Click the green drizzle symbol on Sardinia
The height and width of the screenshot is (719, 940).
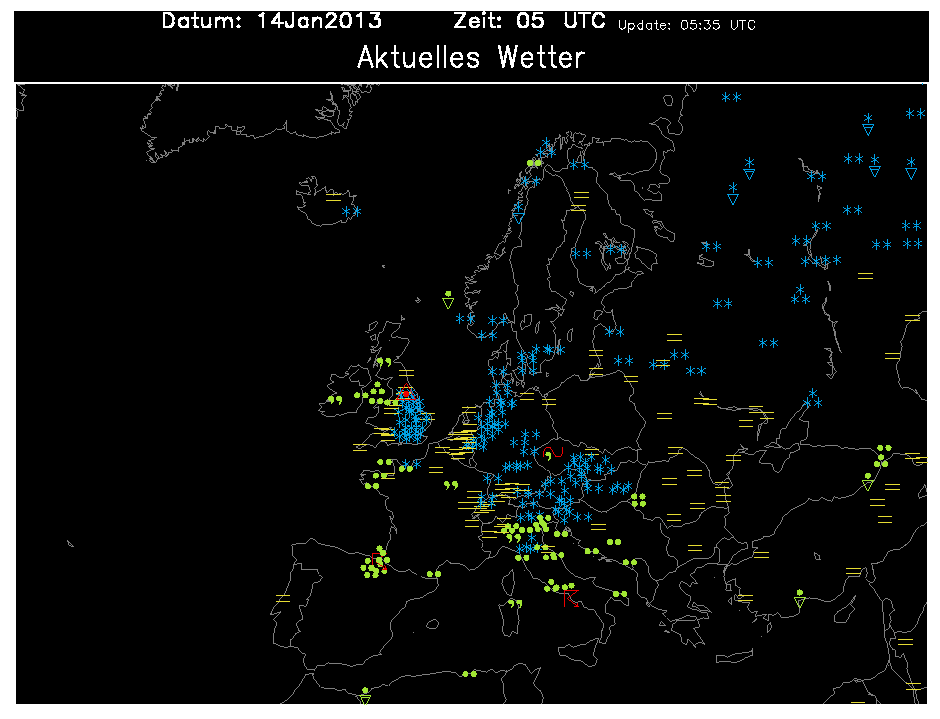point(515,604)
